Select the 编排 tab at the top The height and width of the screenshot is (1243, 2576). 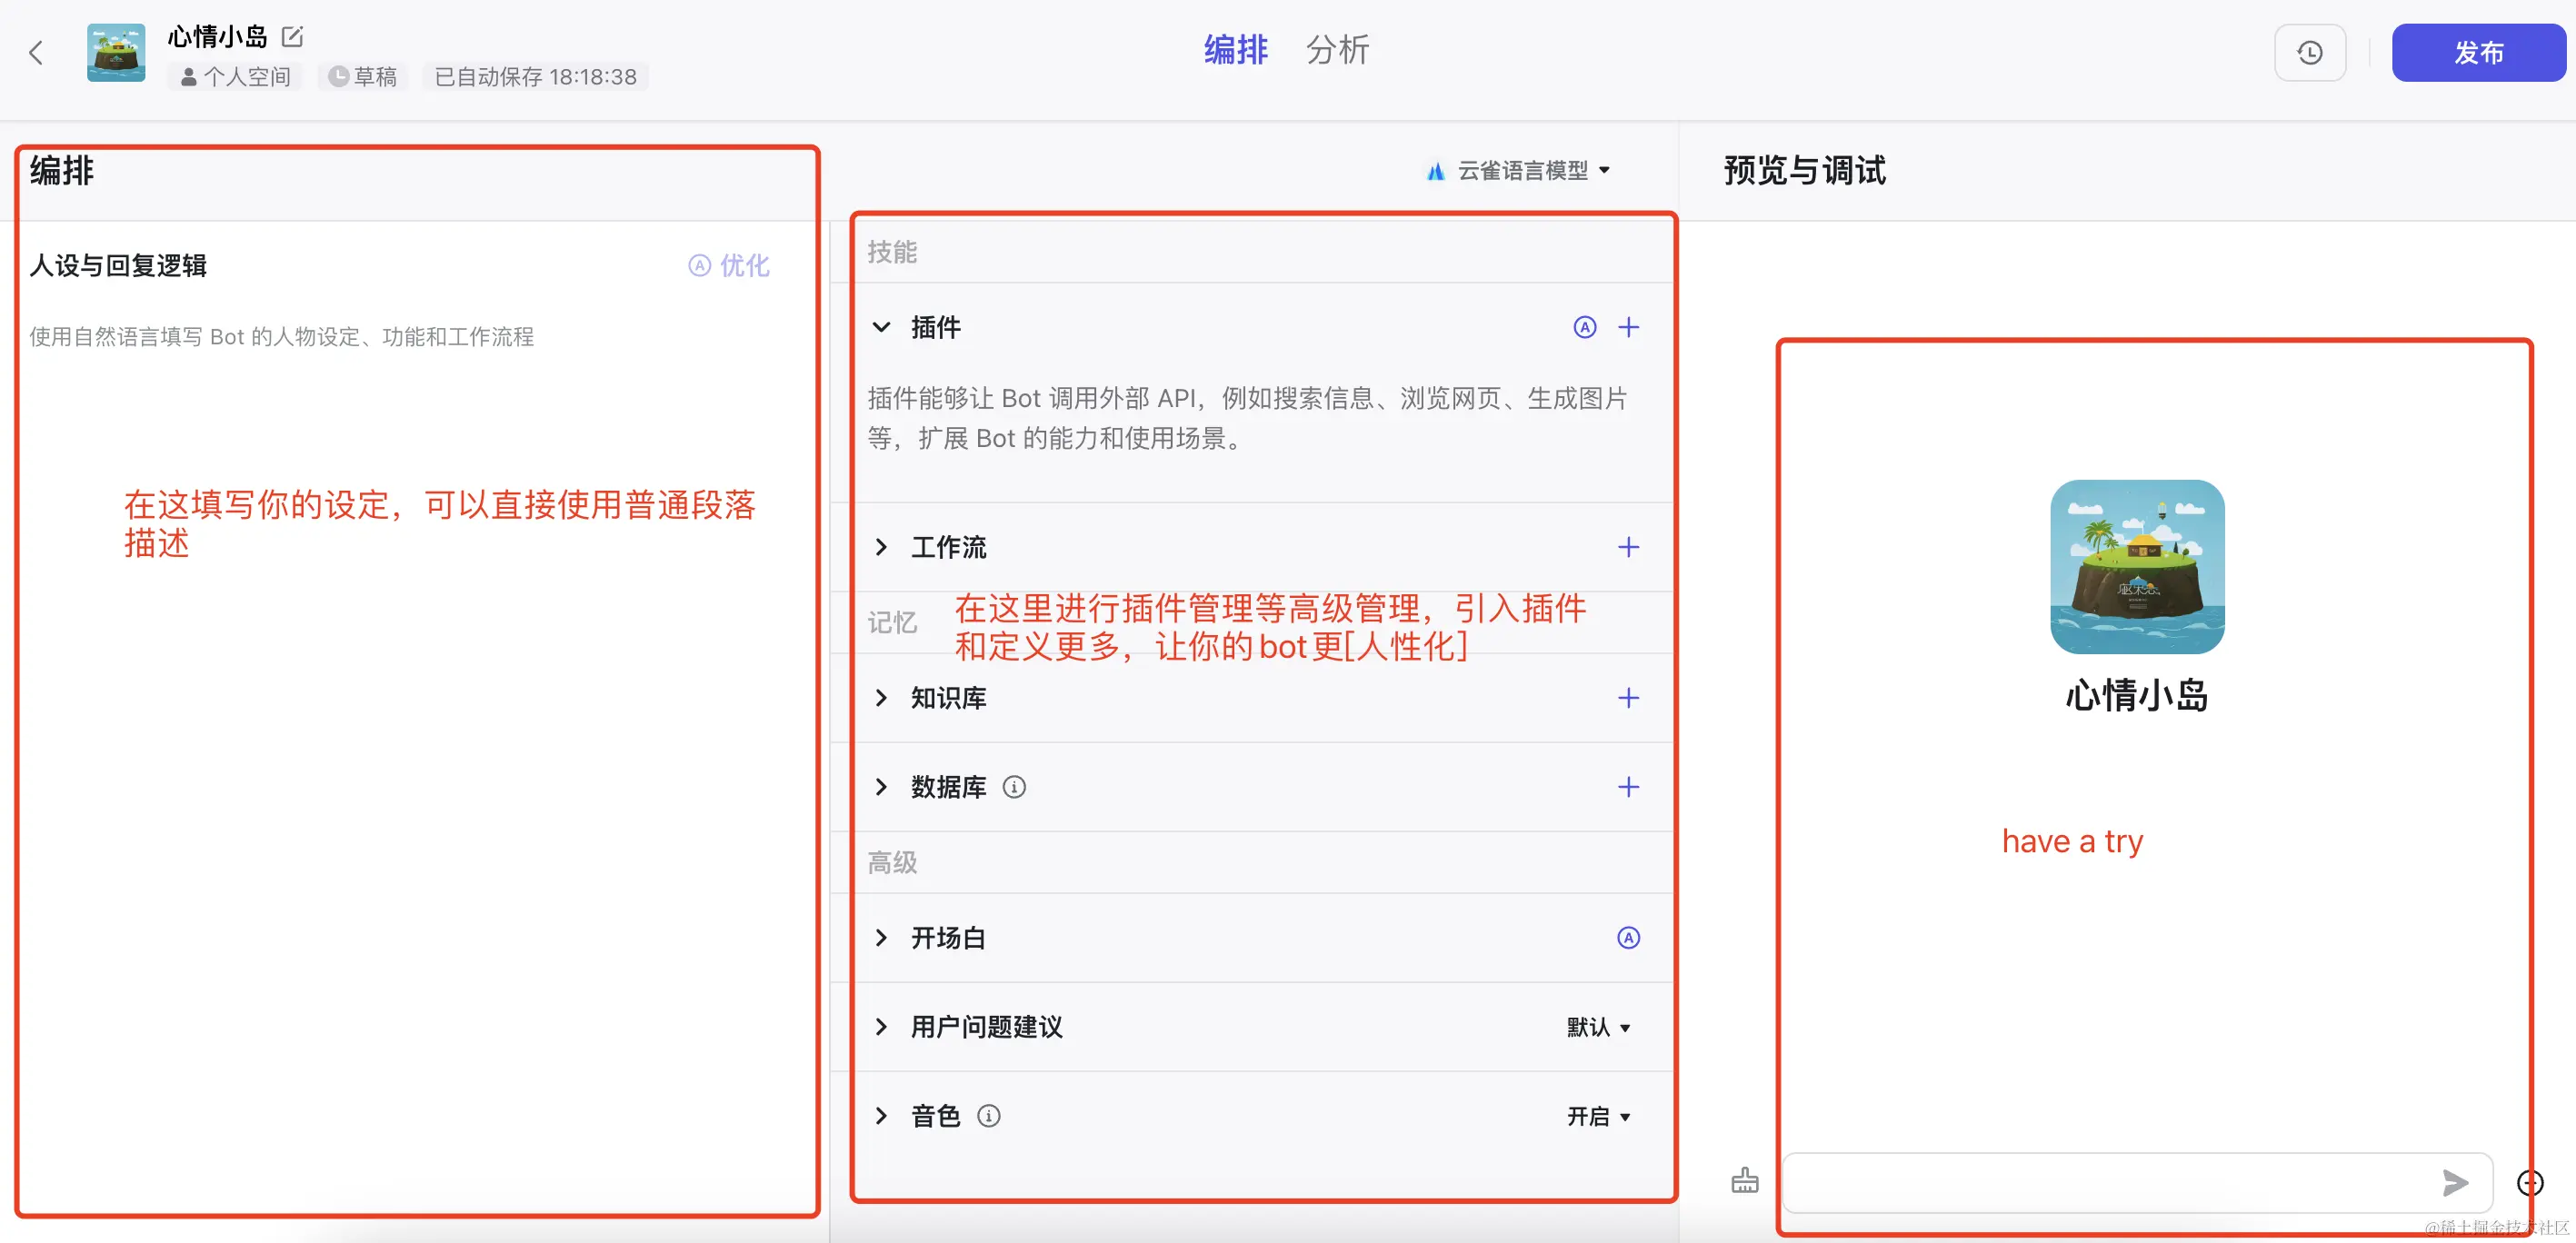(1236, 50)
